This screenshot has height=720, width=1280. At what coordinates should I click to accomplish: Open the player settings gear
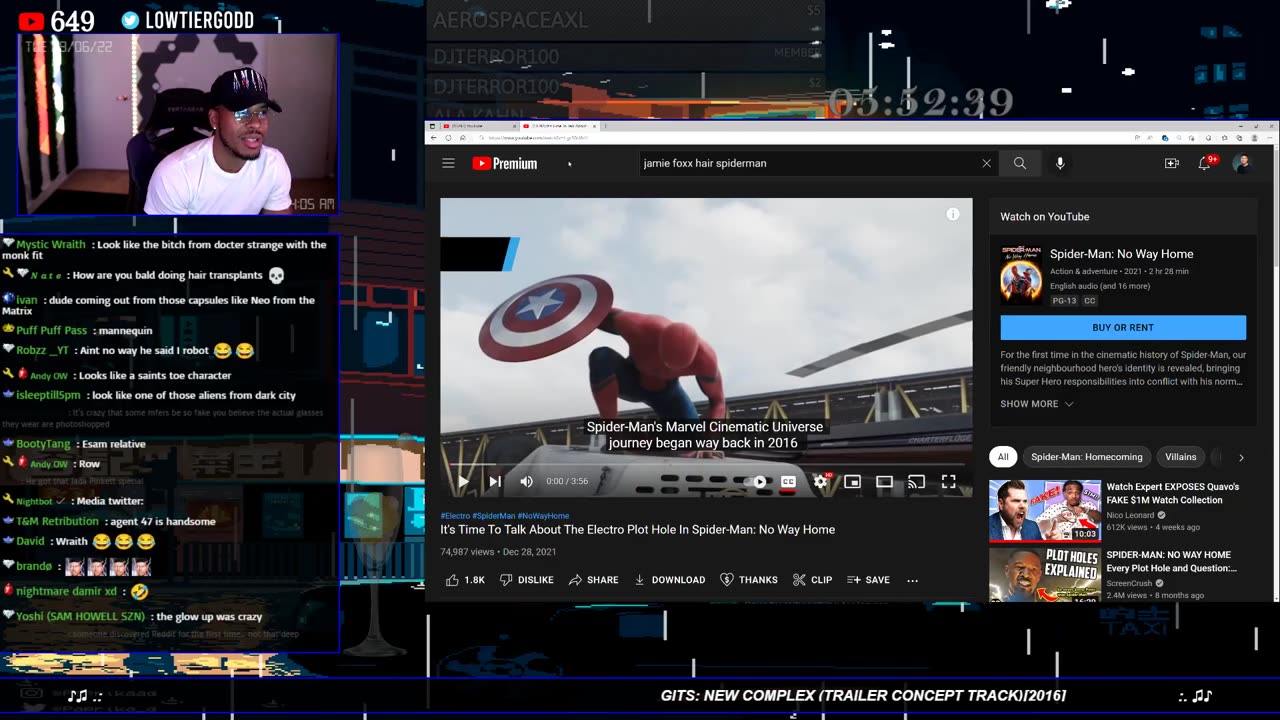point(820,481)
